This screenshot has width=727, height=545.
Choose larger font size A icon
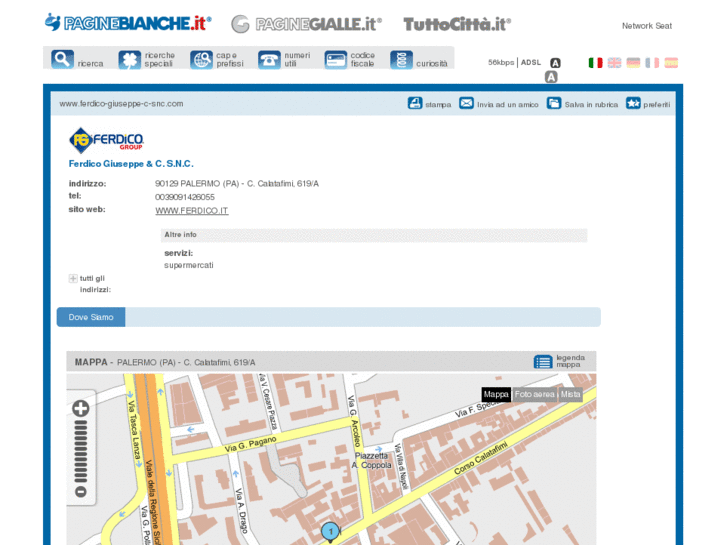(551, 77)
